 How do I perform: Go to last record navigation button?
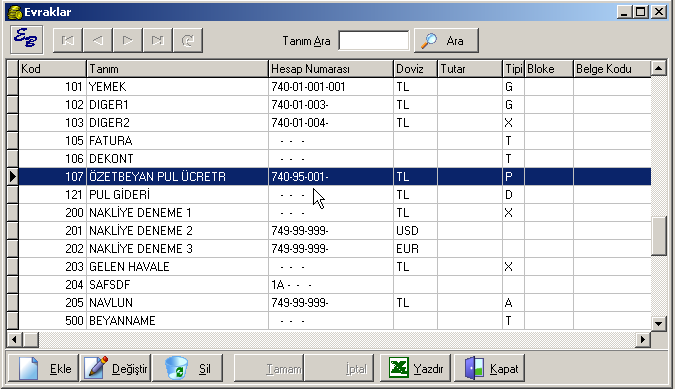coord(158,40)
